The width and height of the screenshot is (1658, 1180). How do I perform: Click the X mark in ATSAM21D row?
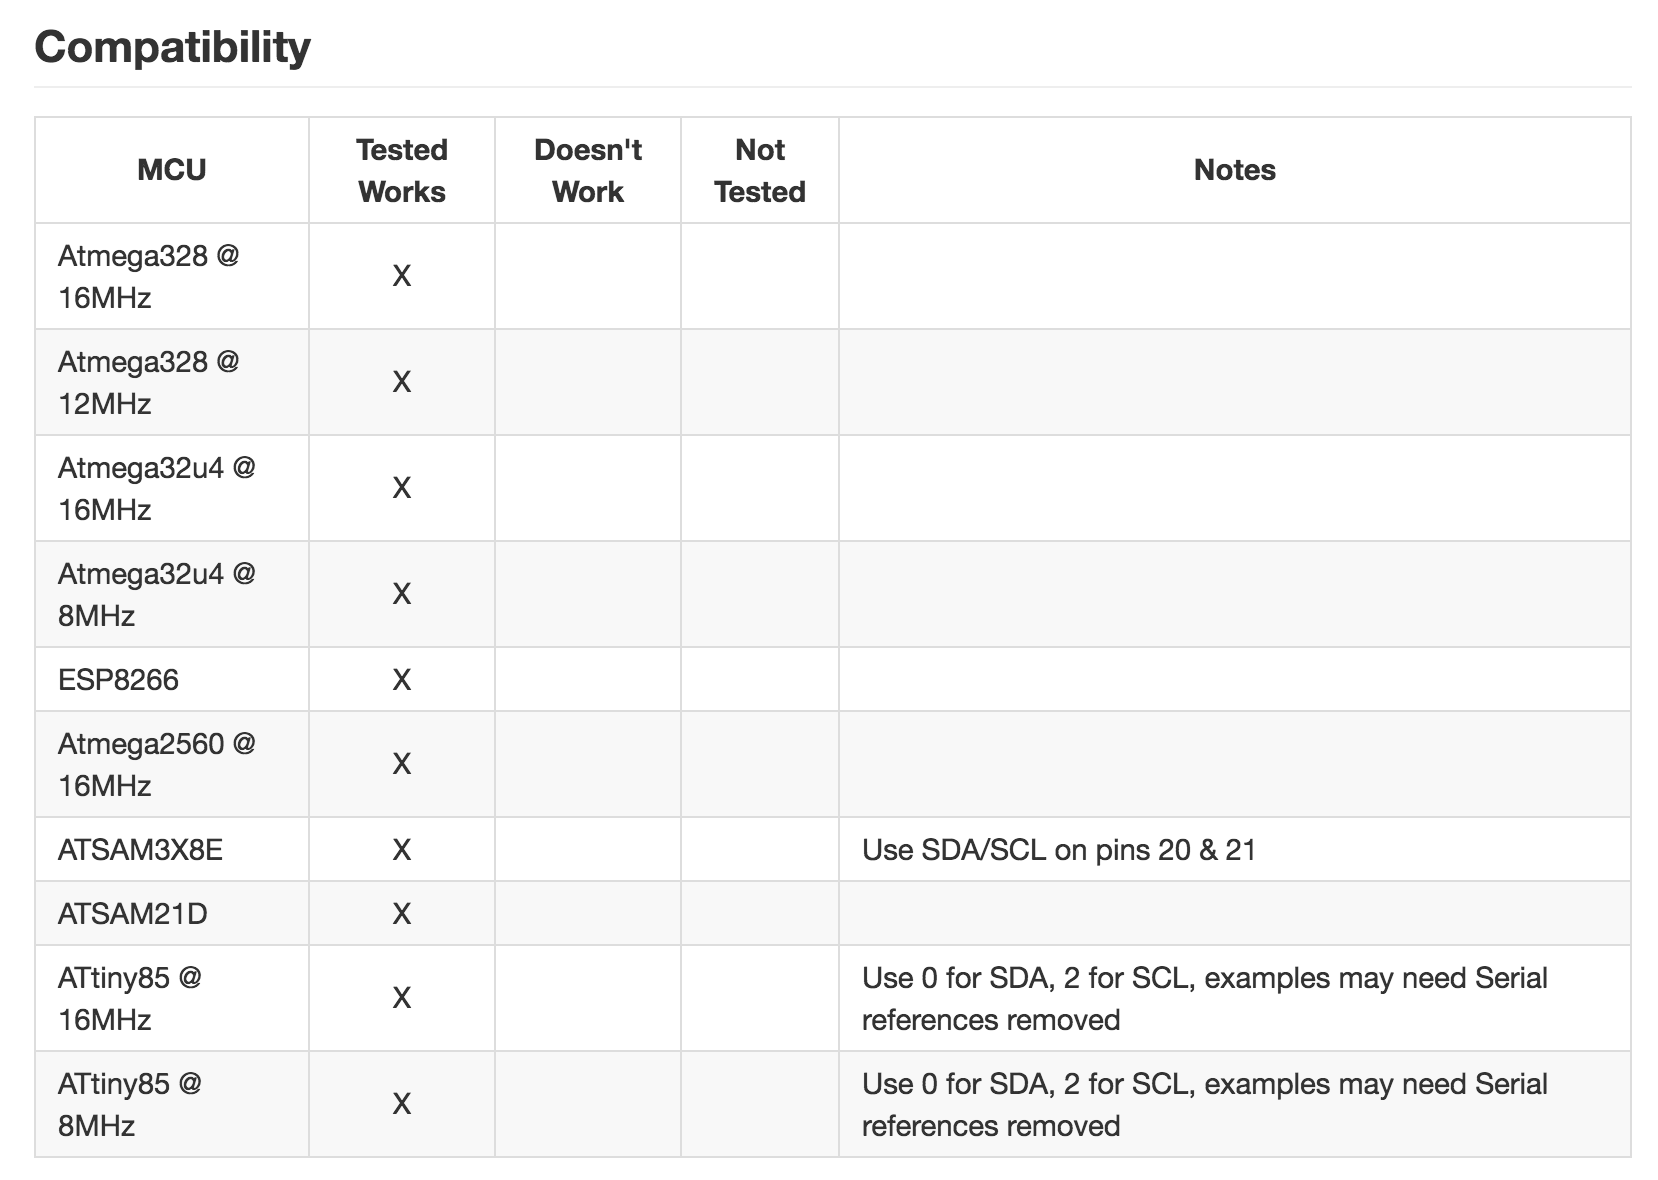coord(402,914)
